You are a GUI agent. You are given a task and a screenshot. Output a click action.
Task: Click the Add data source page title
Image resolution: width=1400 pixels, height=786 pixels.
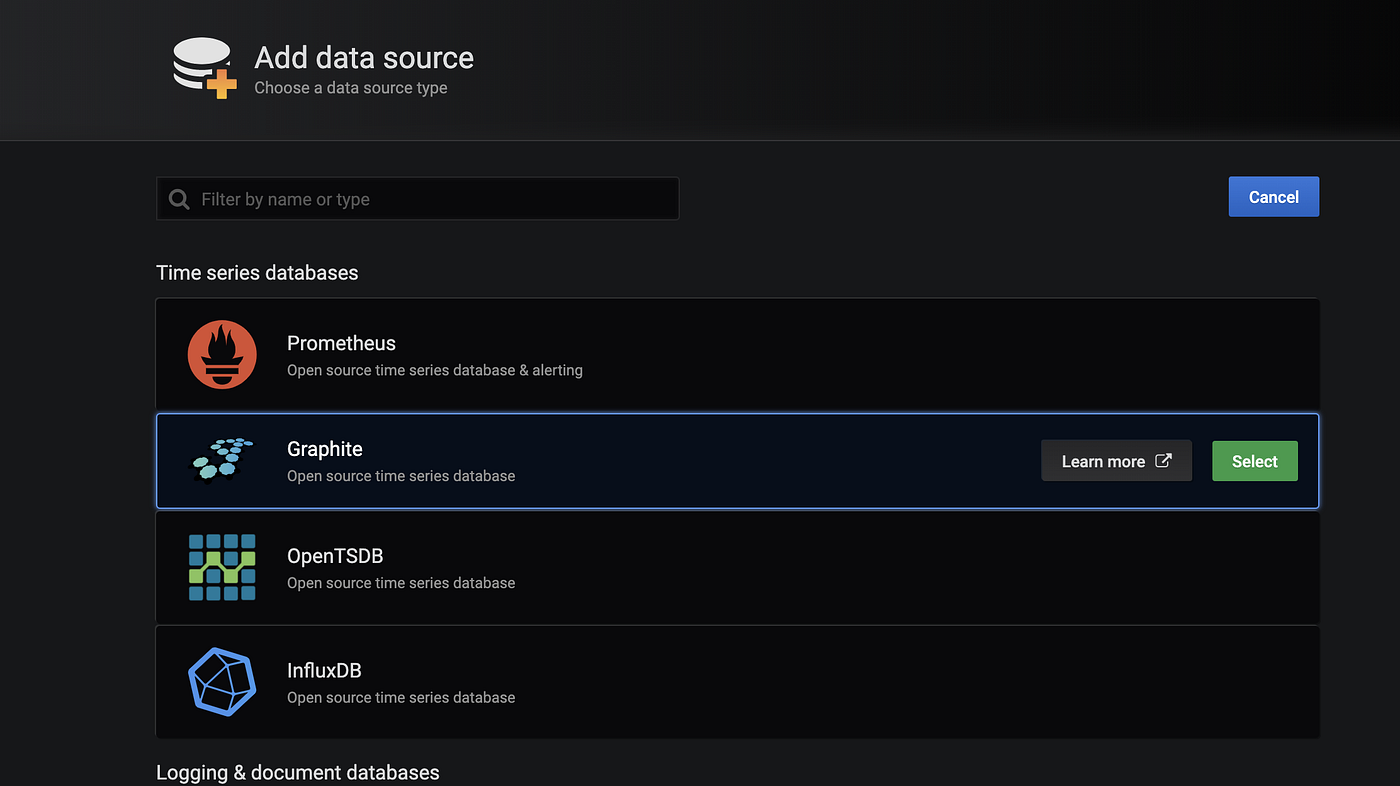pyautogui.click(x=364, y=57)
